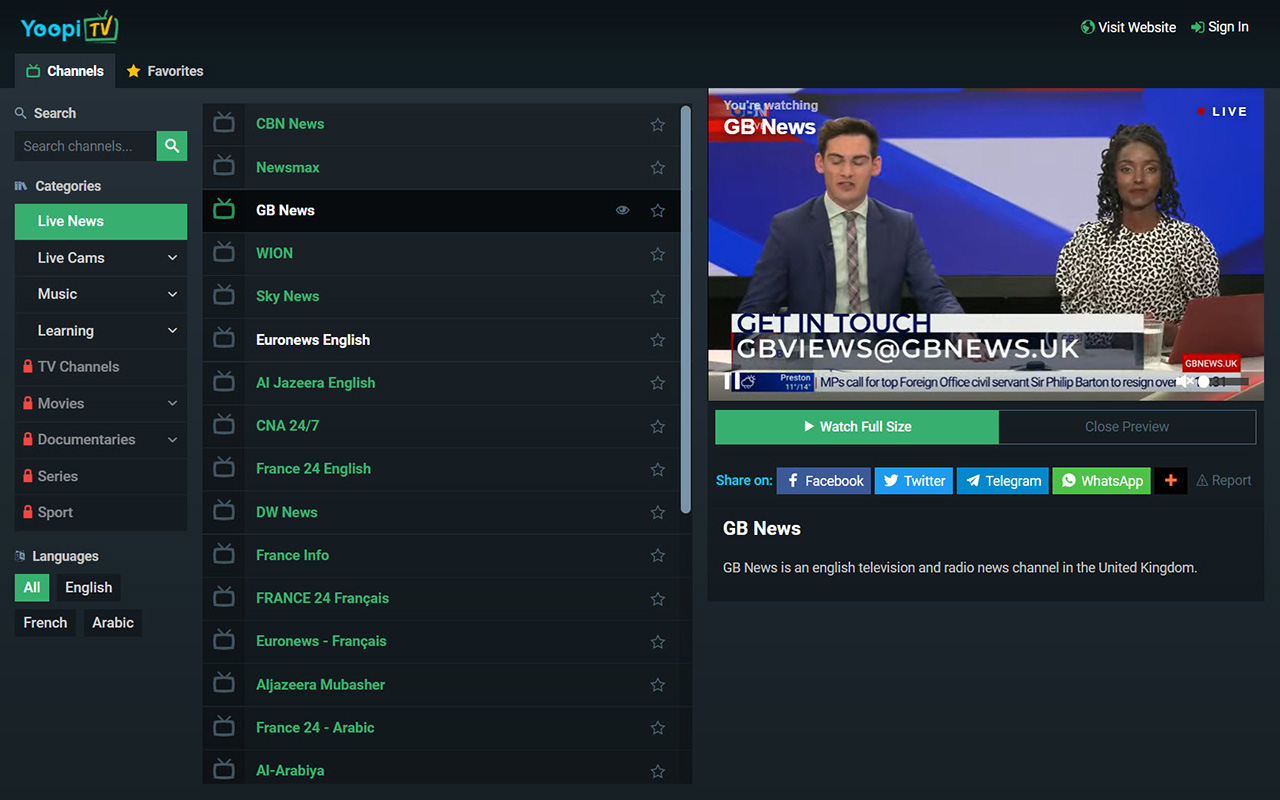Filter channels by Arabic language
This screenshot has width=1280, height=800.
(x=113, y=623)
